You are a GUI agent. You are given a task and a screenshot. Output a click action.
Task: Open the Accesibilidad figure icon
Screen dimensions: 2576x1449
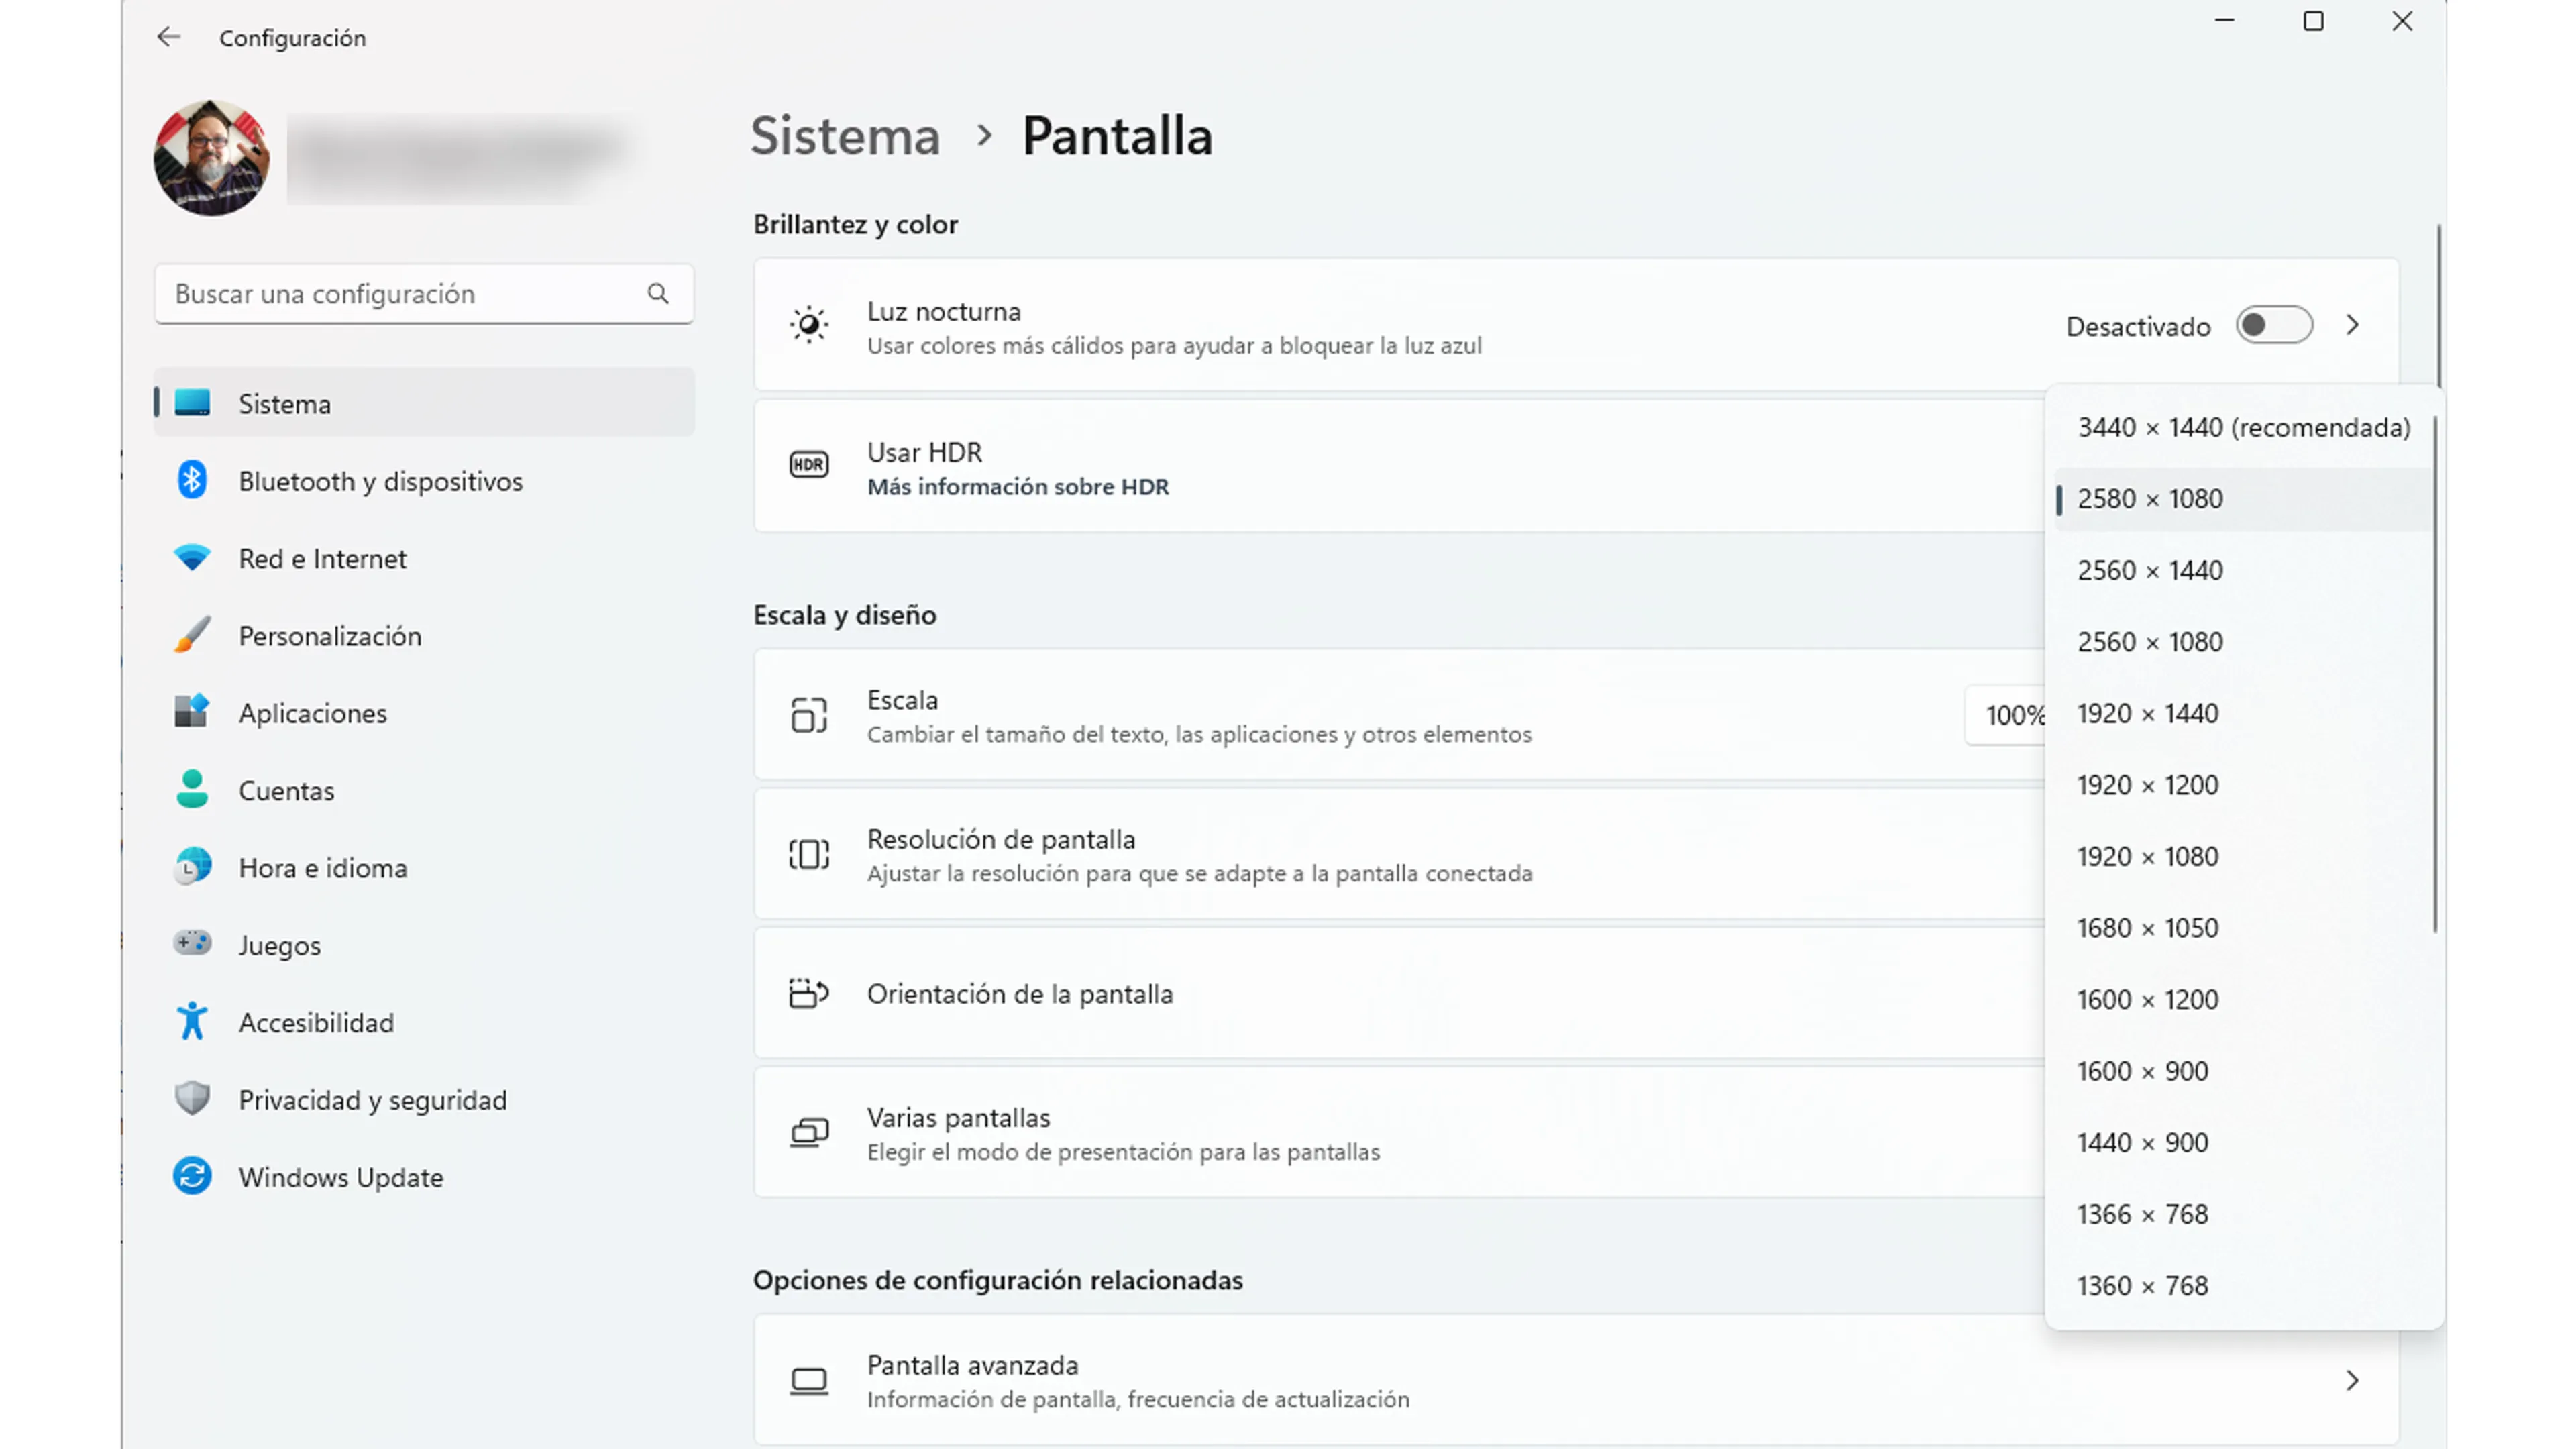pyautogui.click(x=192, y=1022)
